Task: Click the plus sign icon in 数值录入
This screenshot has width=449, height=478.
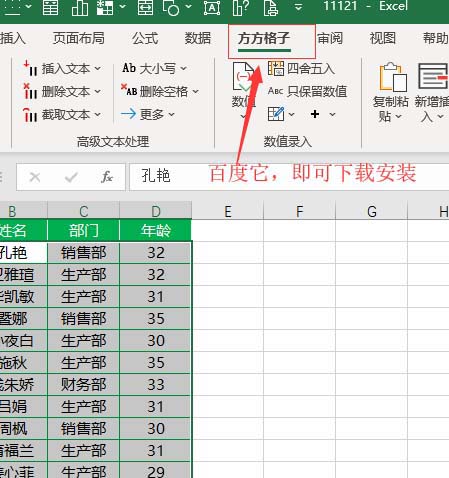Action: pyautogui.click(x=315, y=114)
